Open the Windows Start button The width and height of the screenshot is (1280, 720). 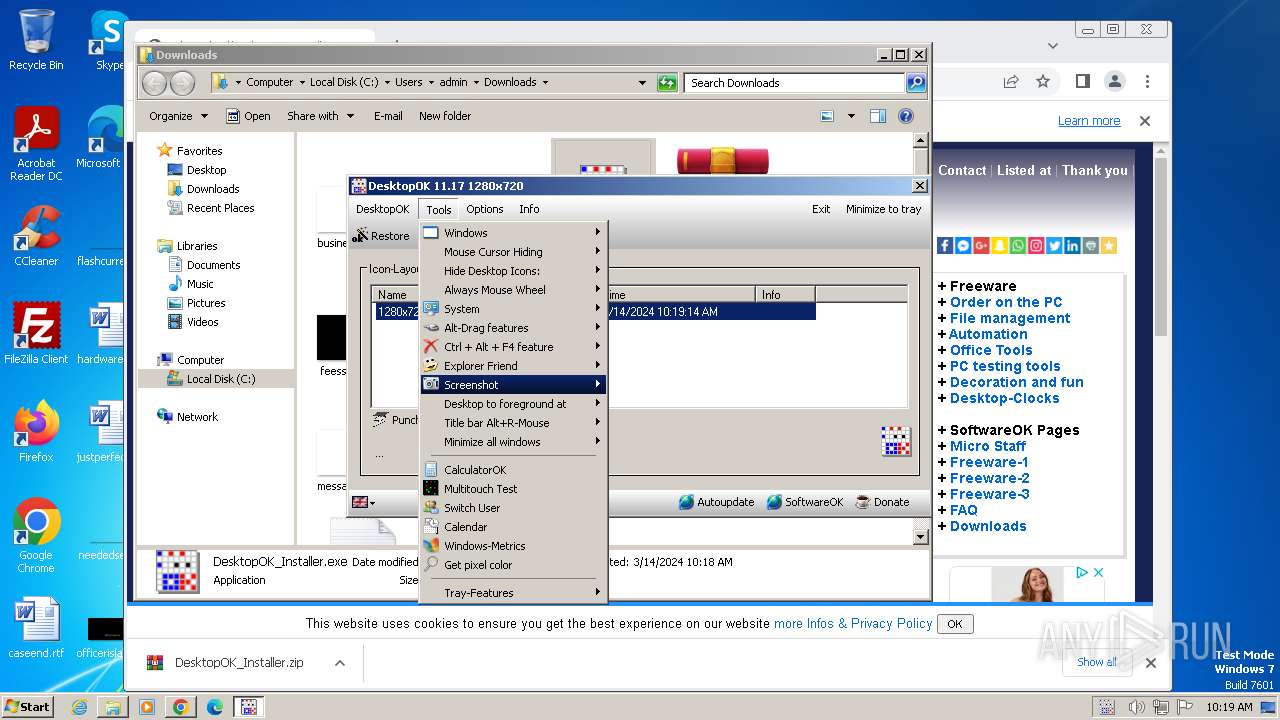click(27, 706)
